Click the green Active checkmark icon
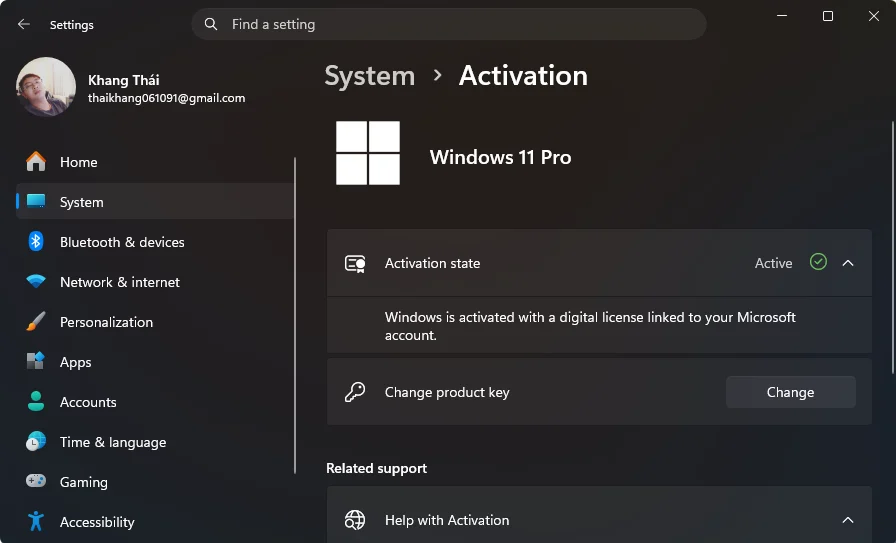Image resolution: width=896 pixels, height=543 pixels. tap(818, 262)
